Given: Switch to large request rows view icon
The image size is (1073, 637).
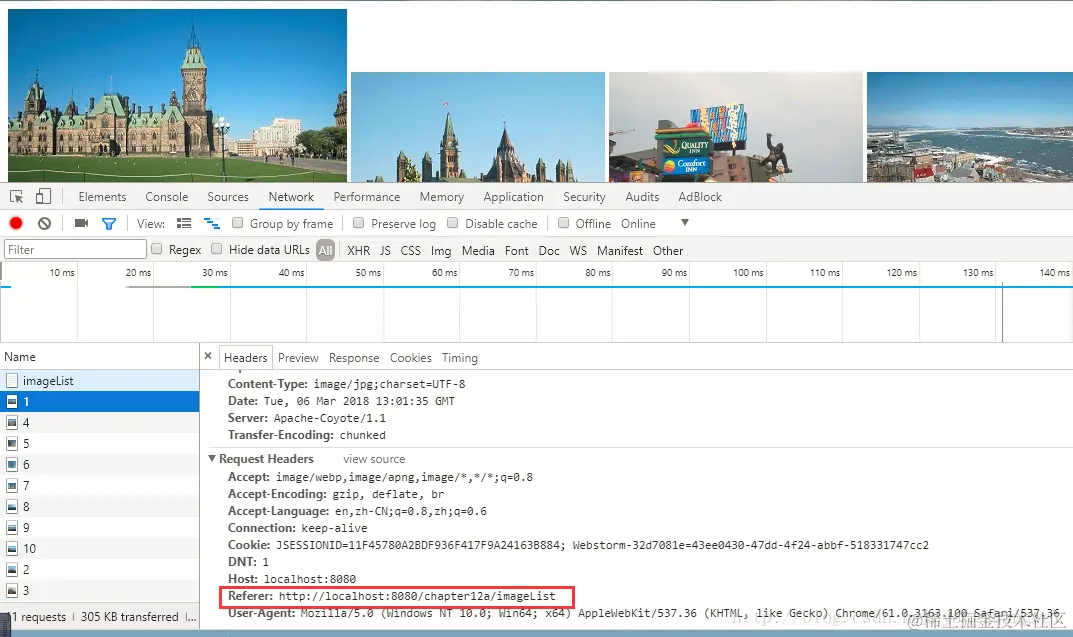Looking at the screenshot, I should [183, 223].
